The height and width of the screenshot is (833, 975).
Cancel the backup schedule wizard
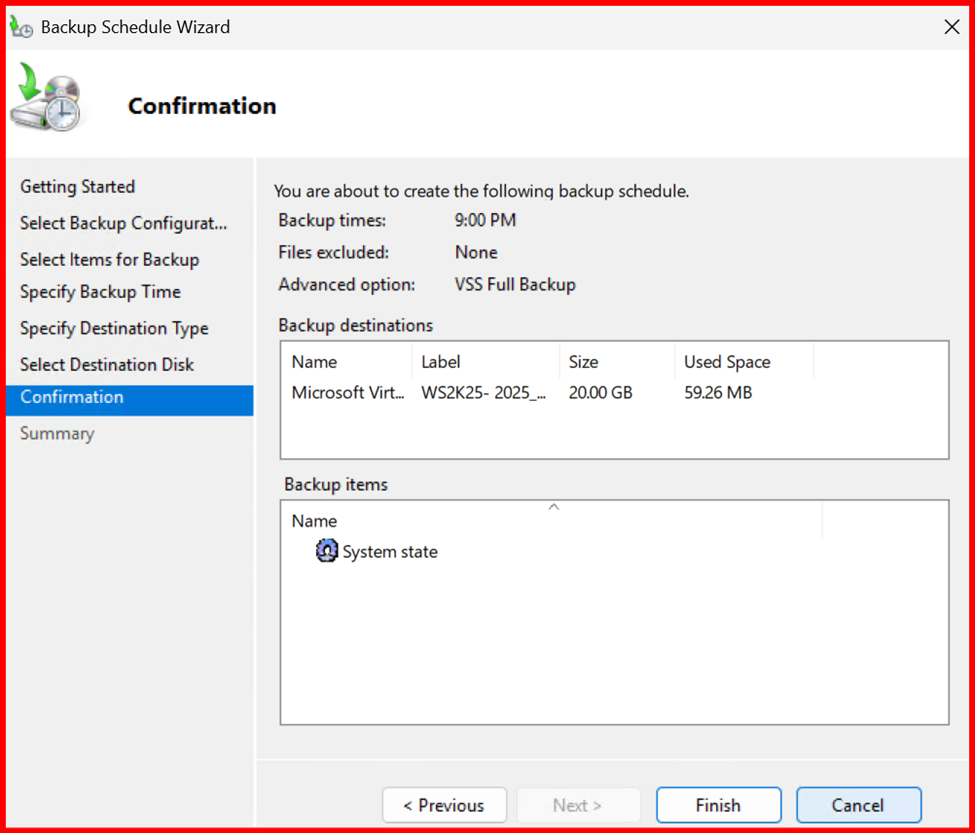(x=858, y=805)
